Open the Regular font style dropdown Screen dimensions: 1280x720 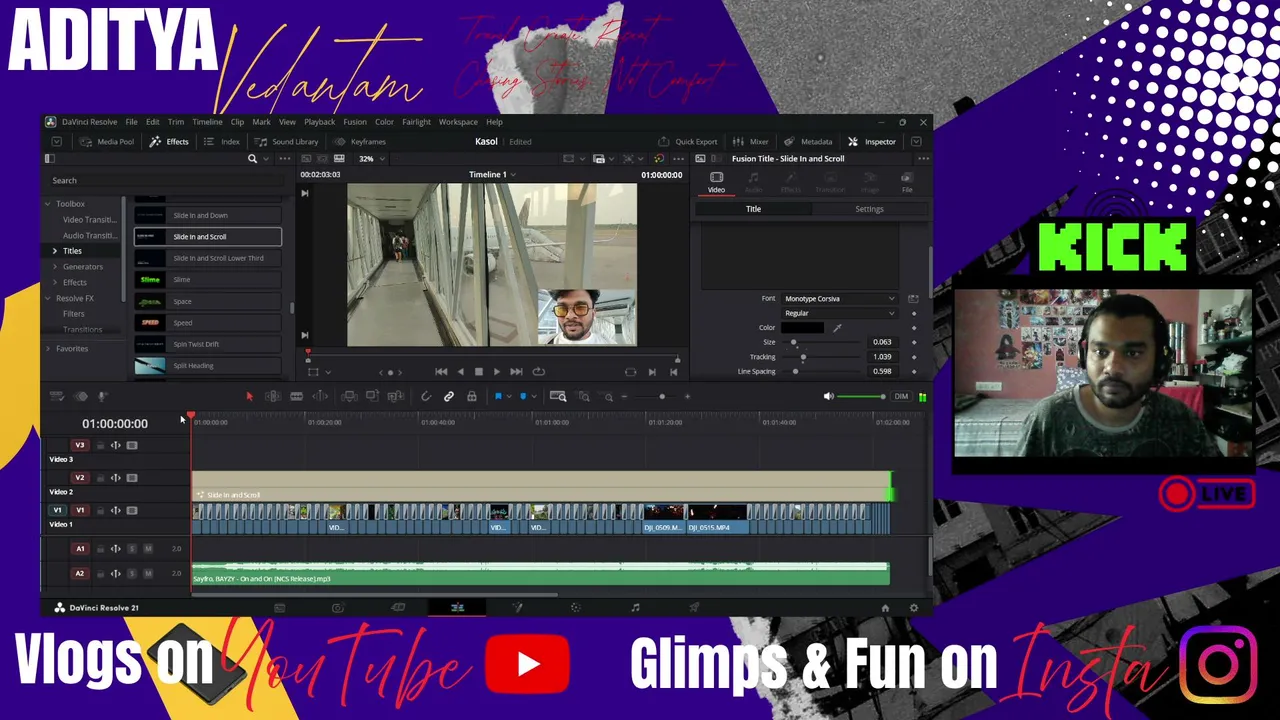click(x=839, y=313)
